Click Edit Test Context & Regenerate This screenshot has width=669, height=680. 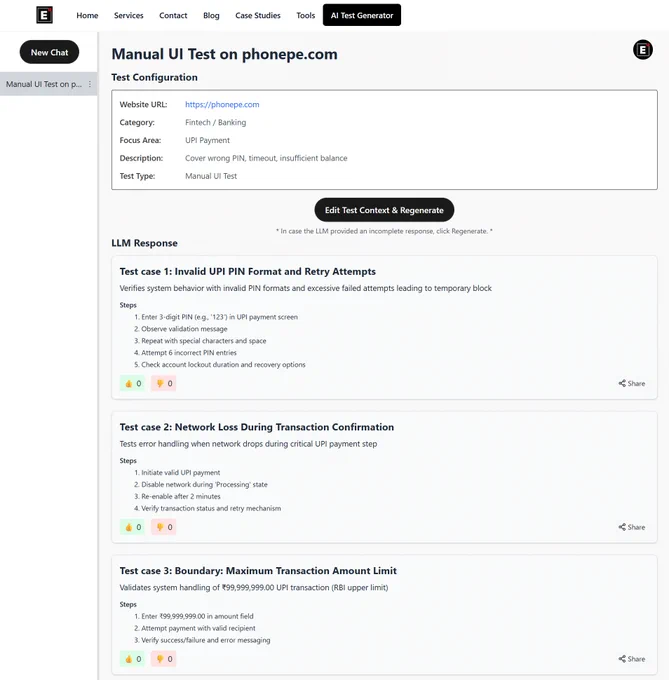384,210
